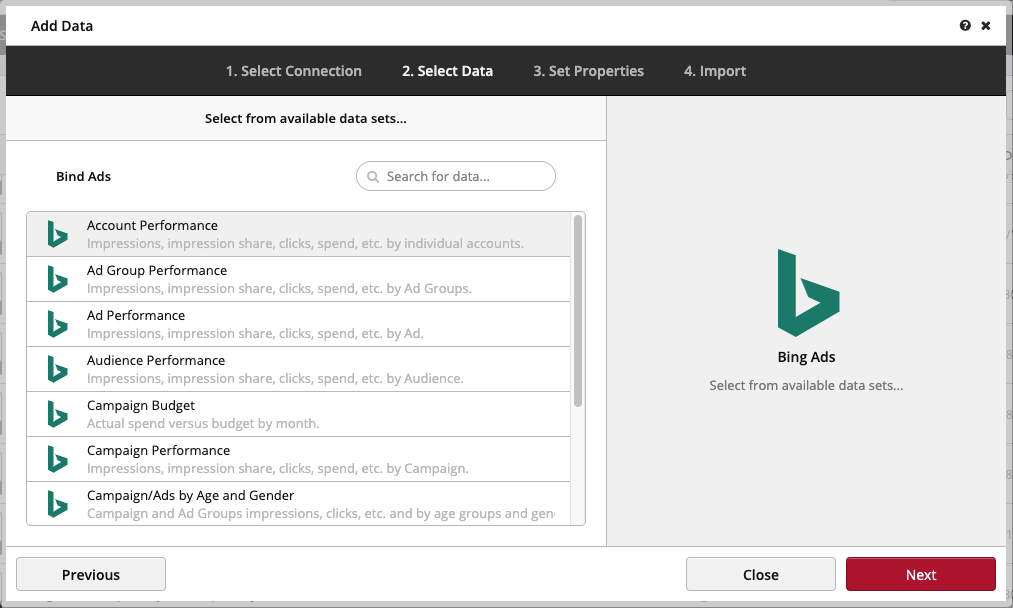Click the description ending 'by Ad.'
The width and height of the screenshot is (1013, 608).
point(255,333)
